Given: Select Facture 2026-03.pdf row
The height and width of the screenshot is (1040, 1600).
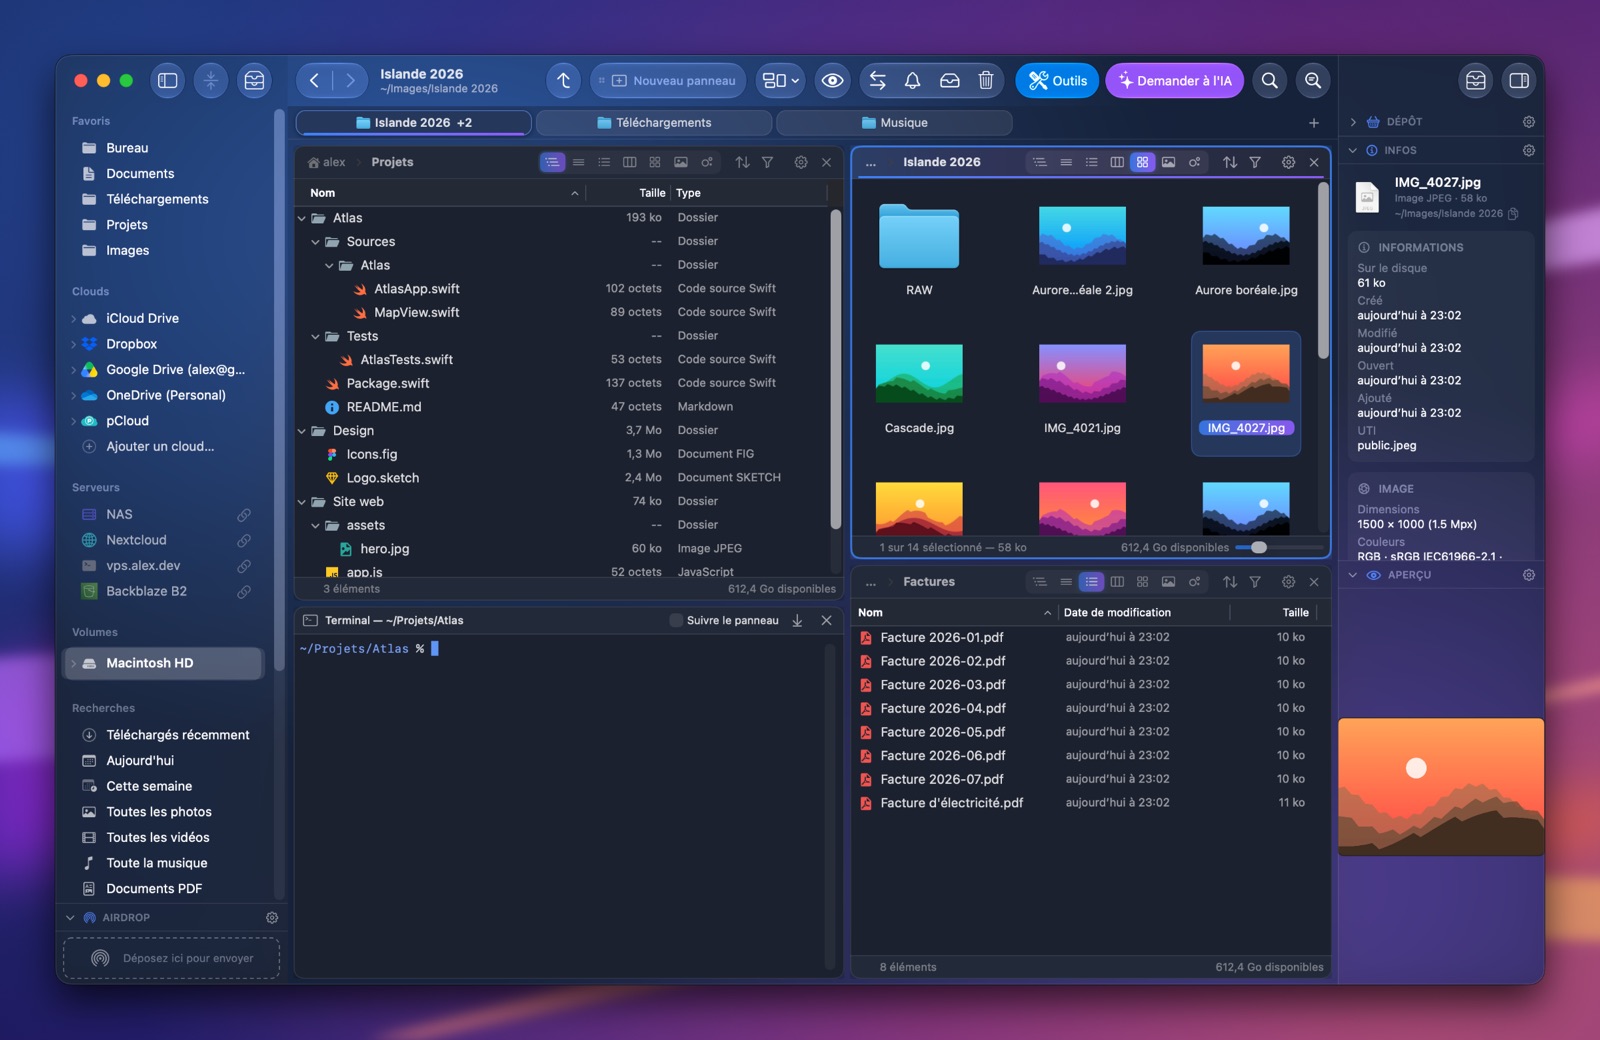Looking at the screenshot, I should [x=1090, y=685].
